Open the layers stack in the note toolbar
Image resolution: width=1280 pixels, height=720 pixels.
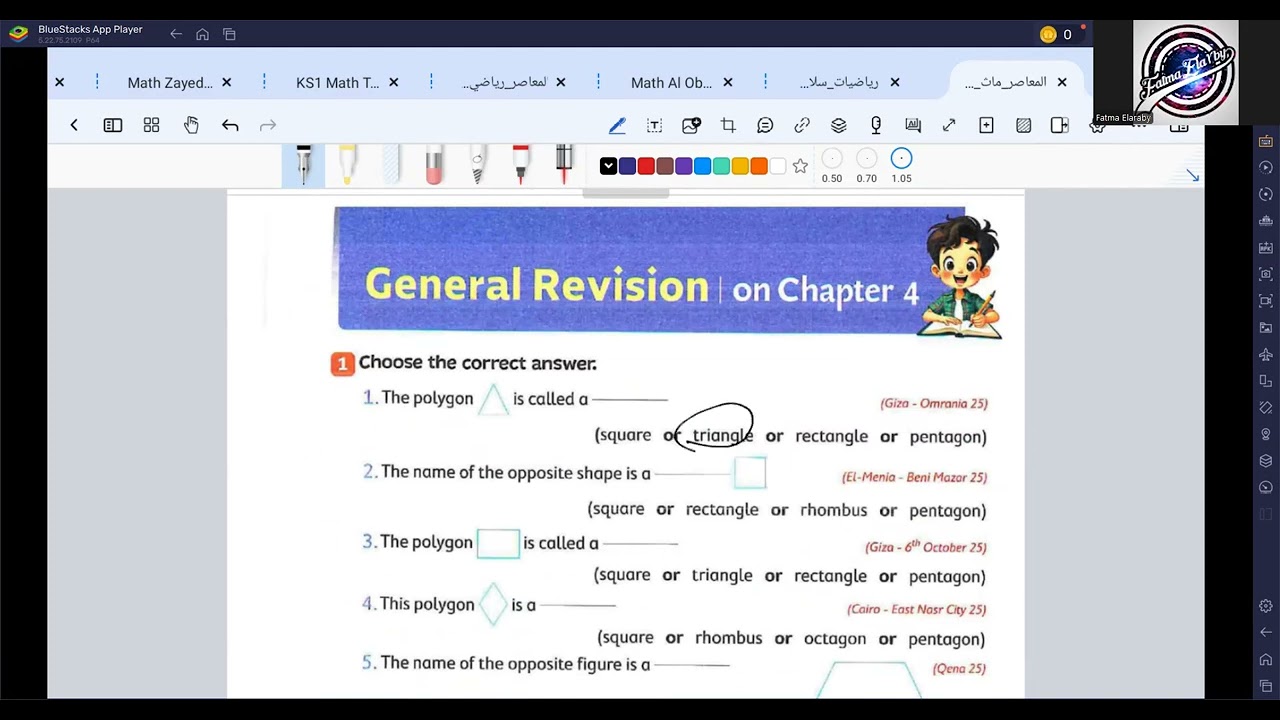[839, 125]
